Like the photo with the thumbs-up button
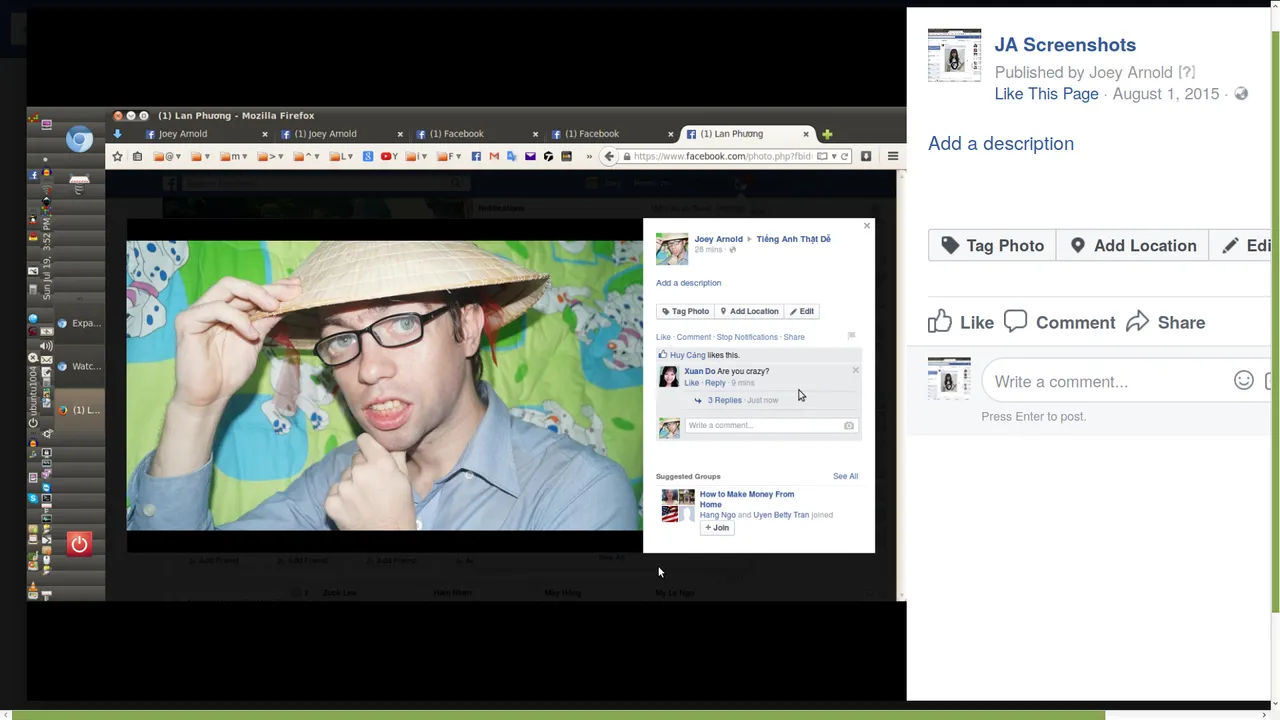 [961, 322]
